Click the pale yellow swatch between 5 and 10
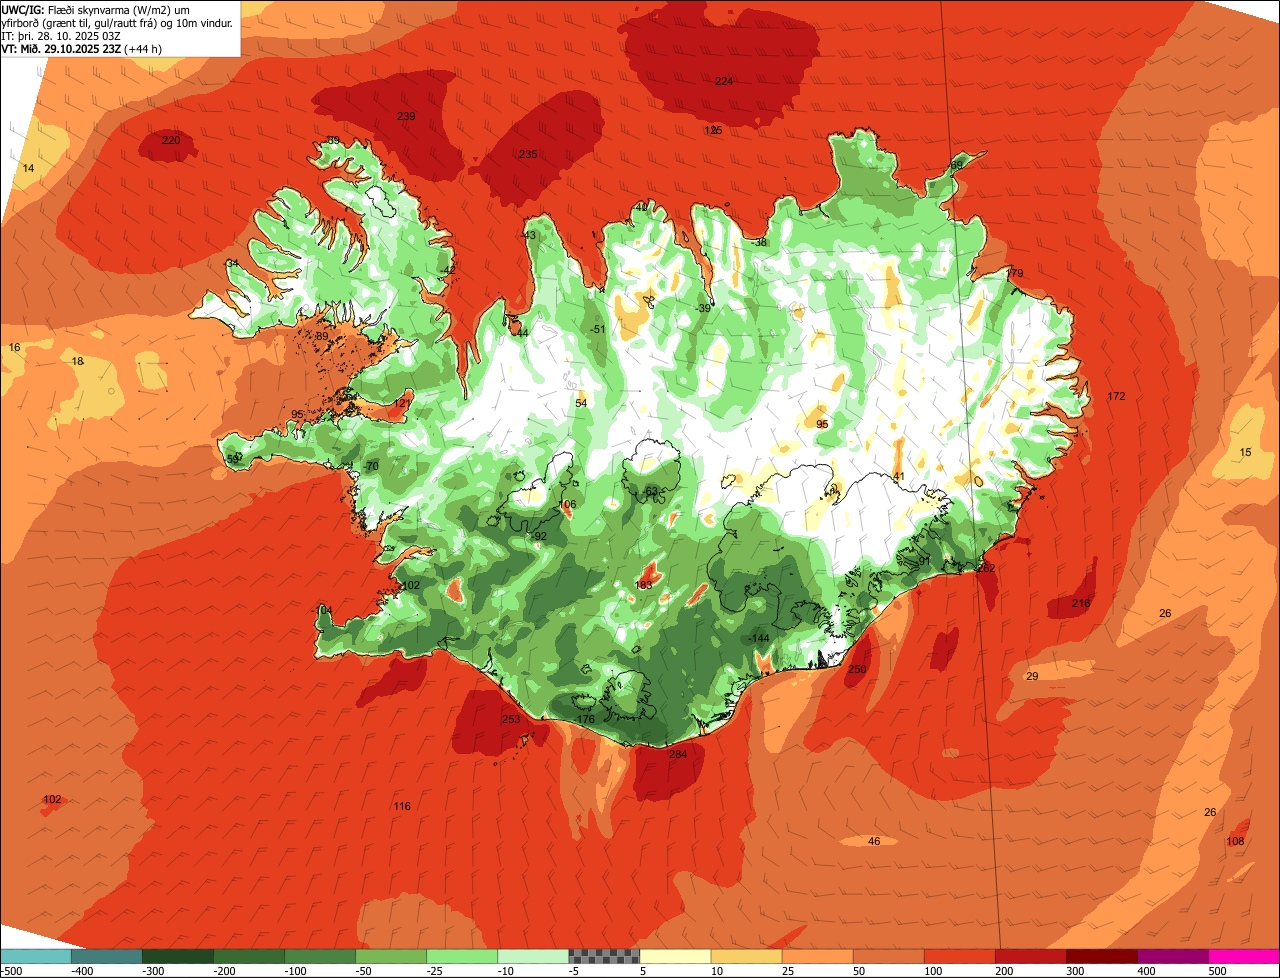 click(x=675, y=957)
